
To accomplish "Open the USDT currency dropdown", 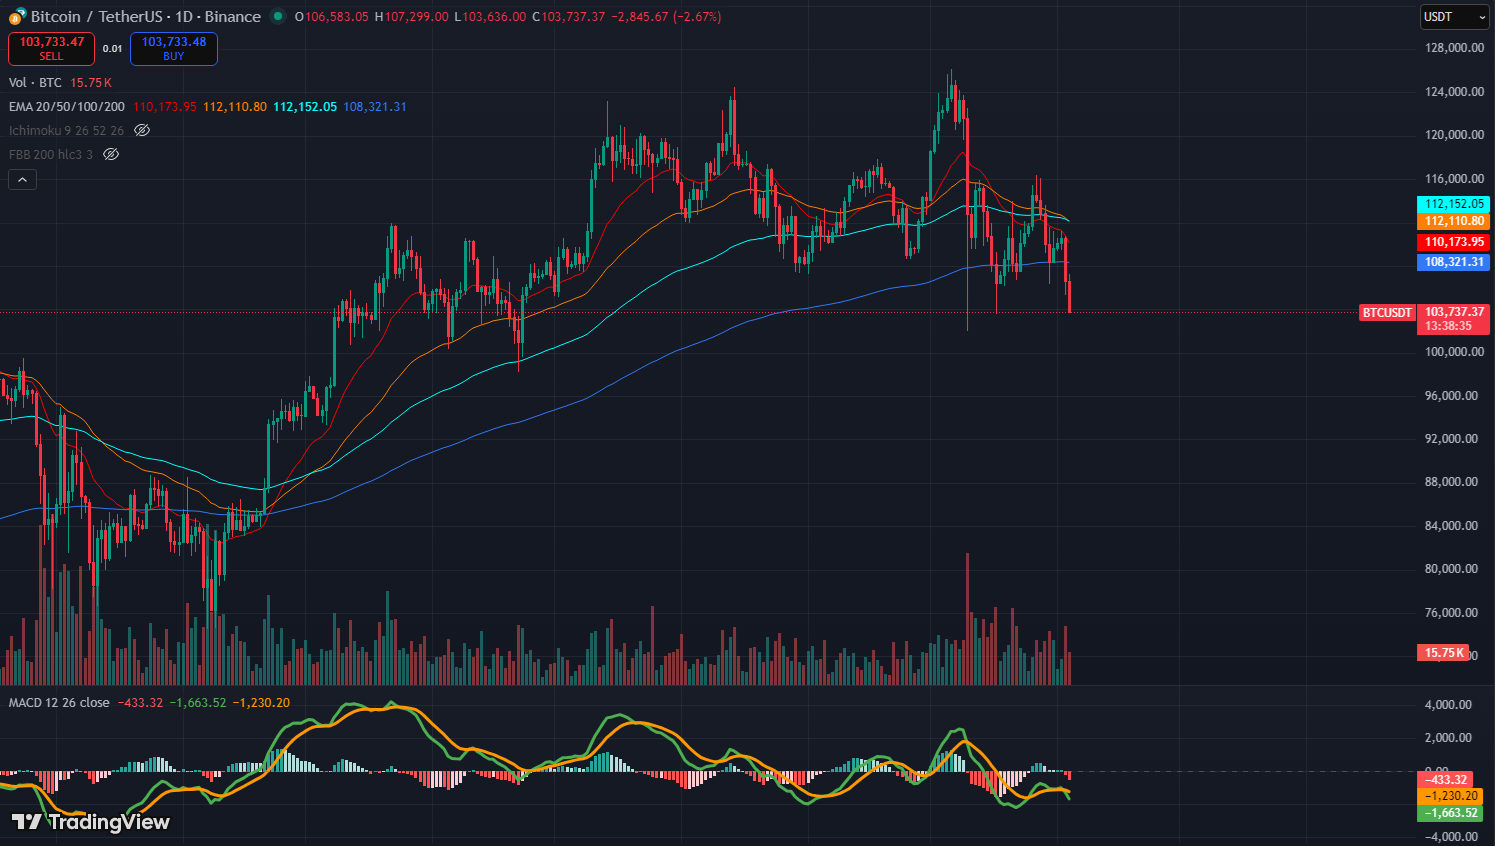I will (1455, 17).
